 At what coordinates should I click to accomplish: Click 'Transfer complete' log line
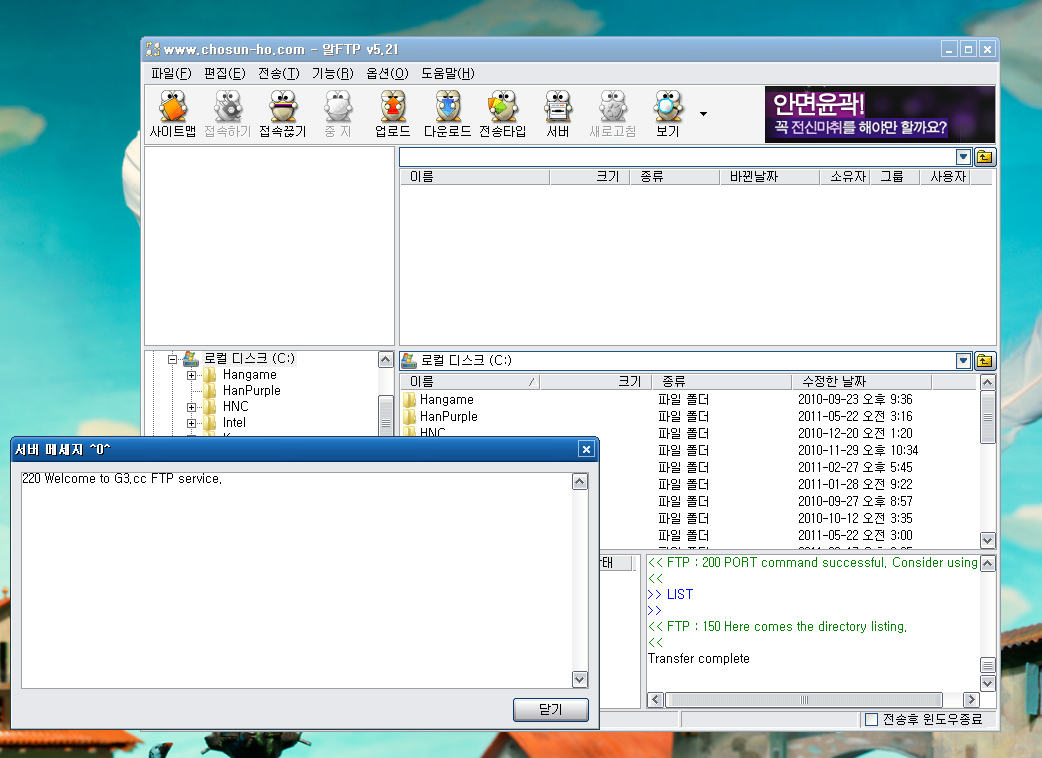[x=698, y=658]
